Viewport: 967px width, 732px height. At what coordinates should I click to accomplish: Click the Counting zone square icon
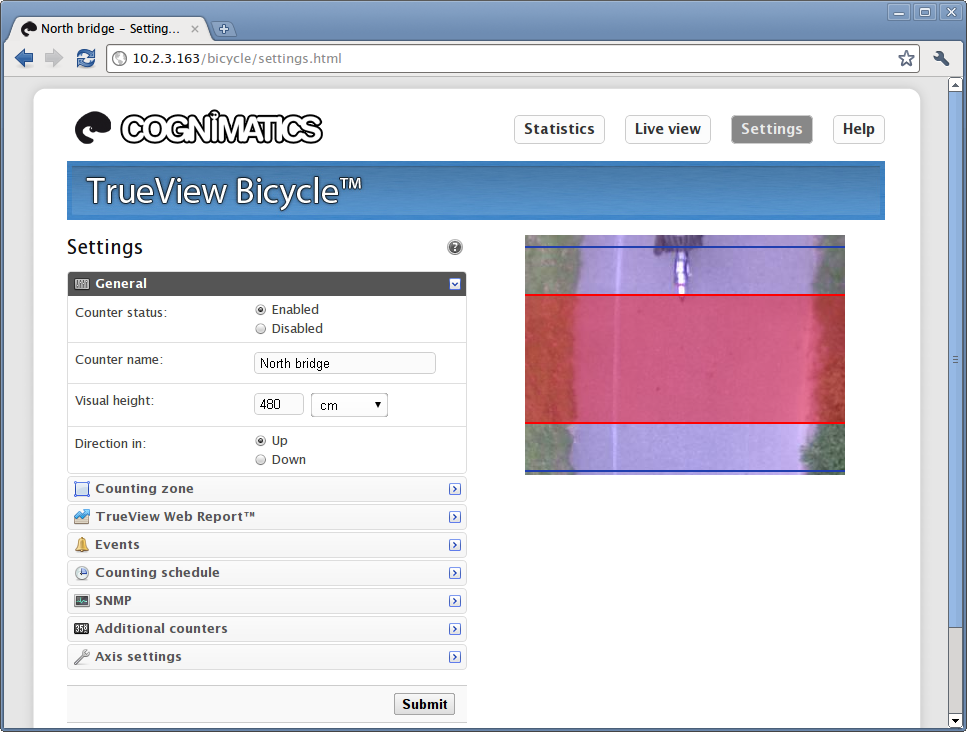click(x=81, y=489)
